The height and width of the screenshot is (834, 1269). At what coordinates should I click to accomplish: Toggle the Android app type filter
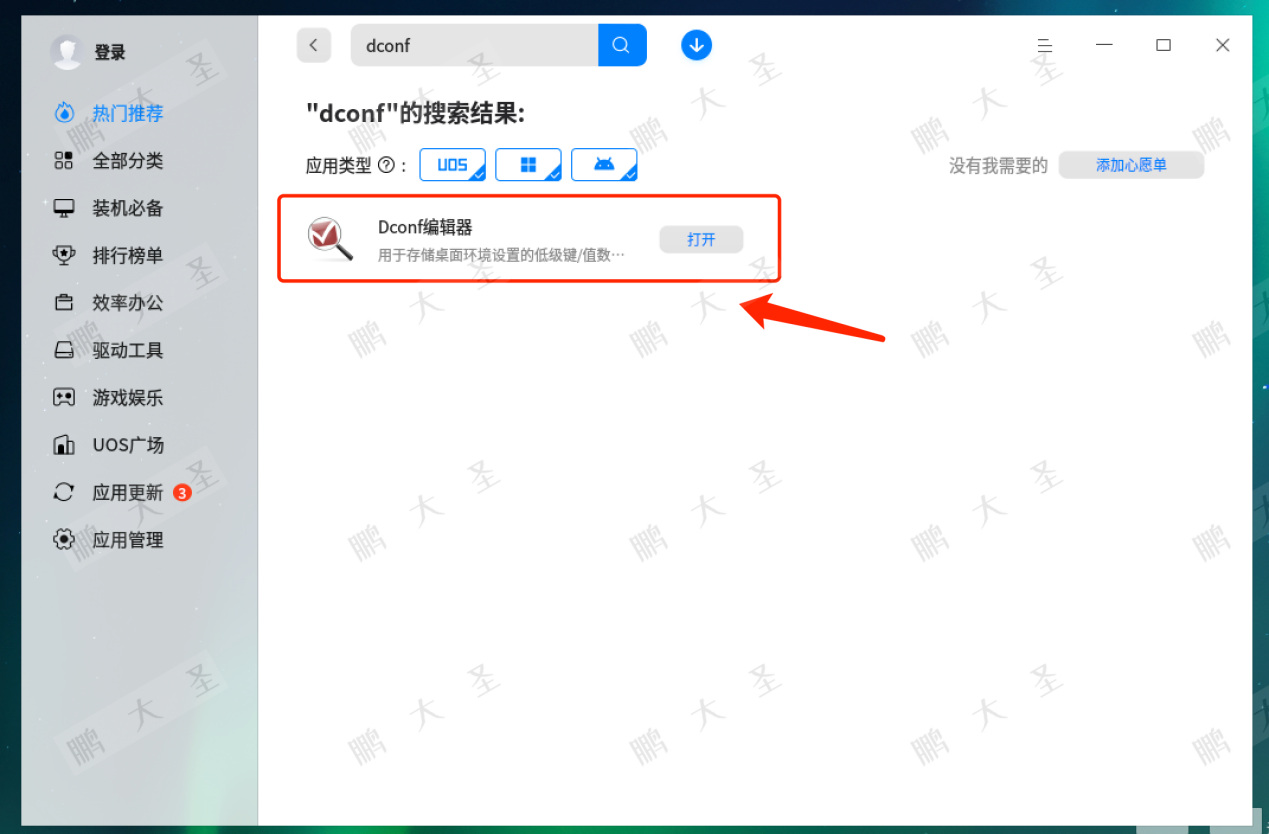[604, 165]
